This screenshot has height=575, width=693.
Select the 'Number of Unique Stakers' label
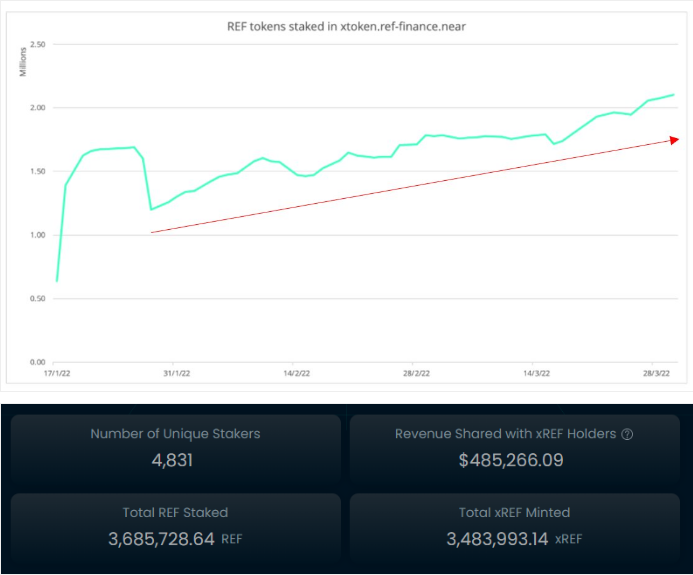click(x=175, y=434)
